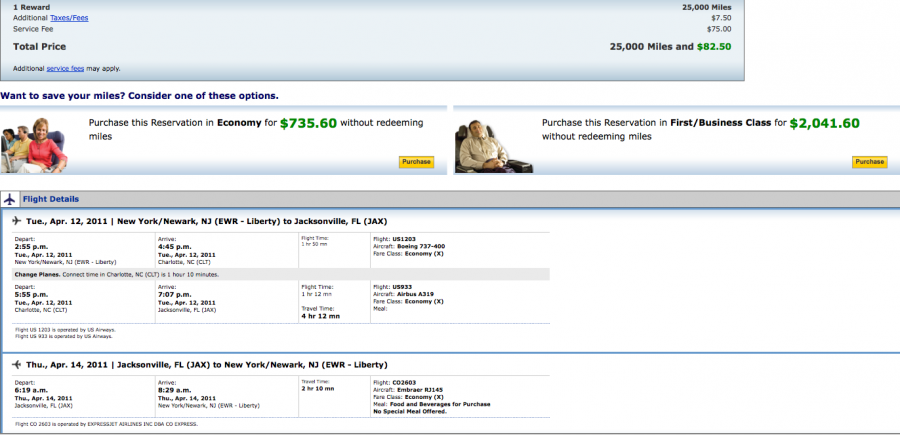Click the Flight Details airplane icon
Image resolution: width=900 pixels, height=435 pixels.
(9, 199)
